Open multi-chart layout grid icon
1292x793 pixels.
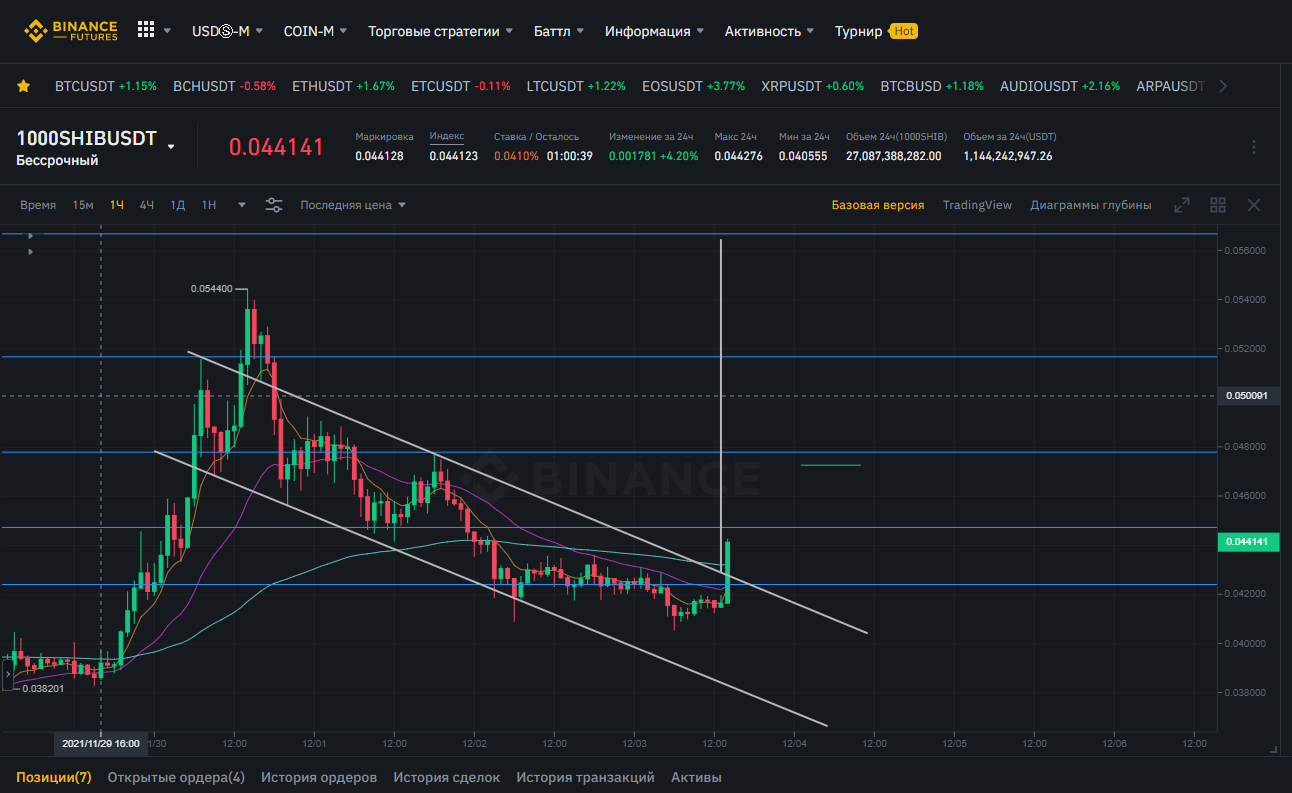coord(1218,205)
